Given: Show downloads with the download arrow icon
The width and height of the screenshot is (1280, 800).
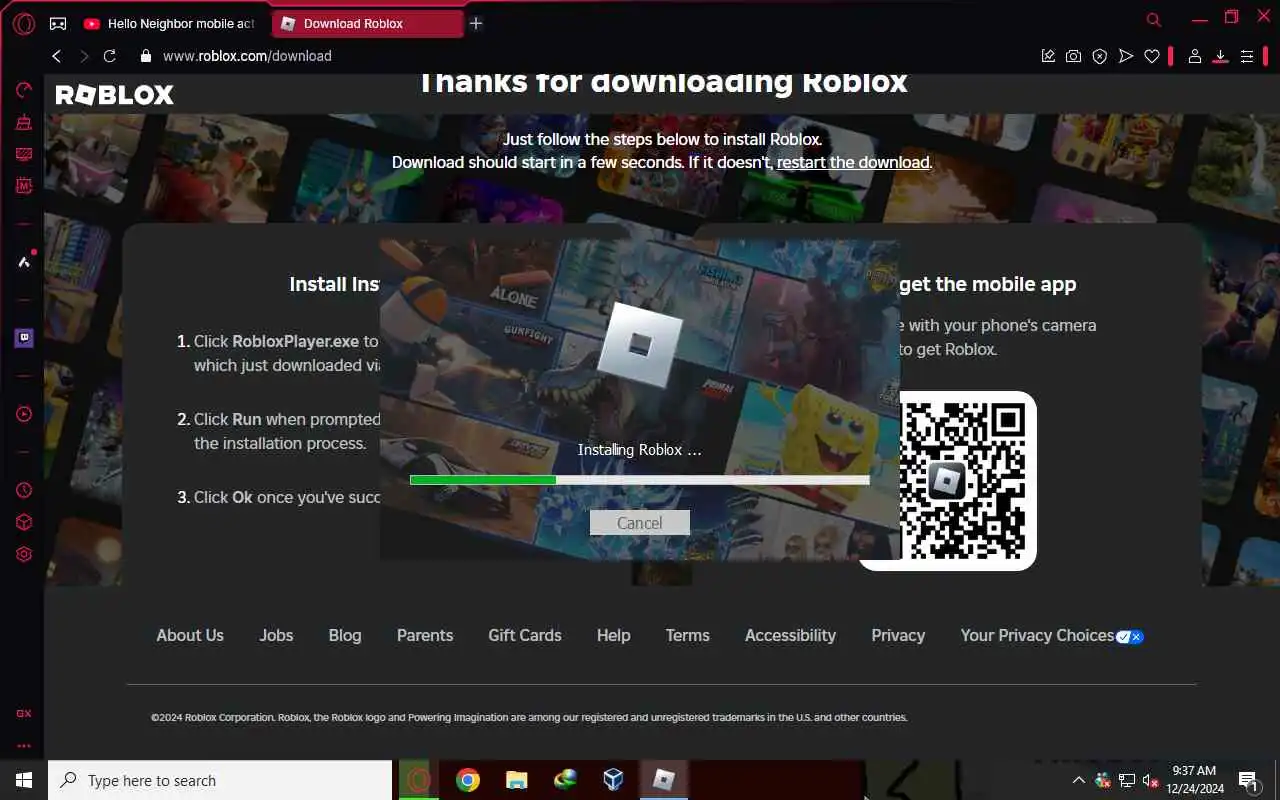Looking at the screenshot, I should click(x=1220, y=56).
